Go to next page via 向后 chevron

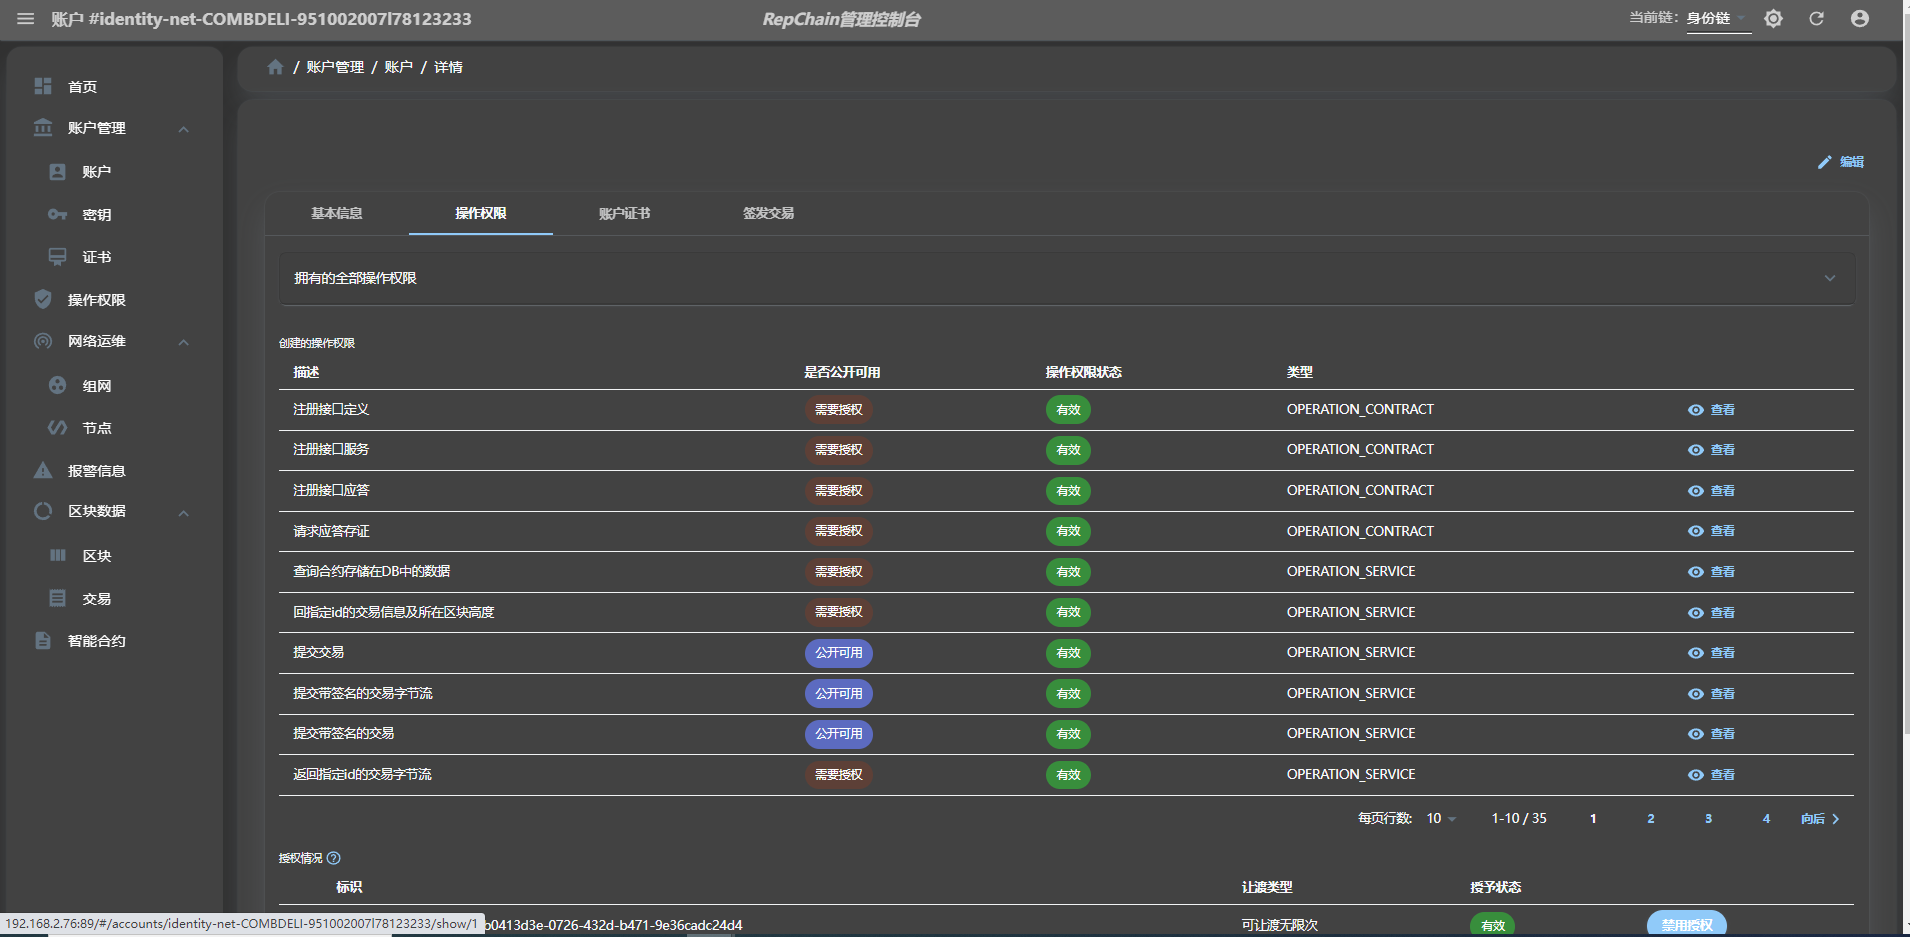(1820, 819)
